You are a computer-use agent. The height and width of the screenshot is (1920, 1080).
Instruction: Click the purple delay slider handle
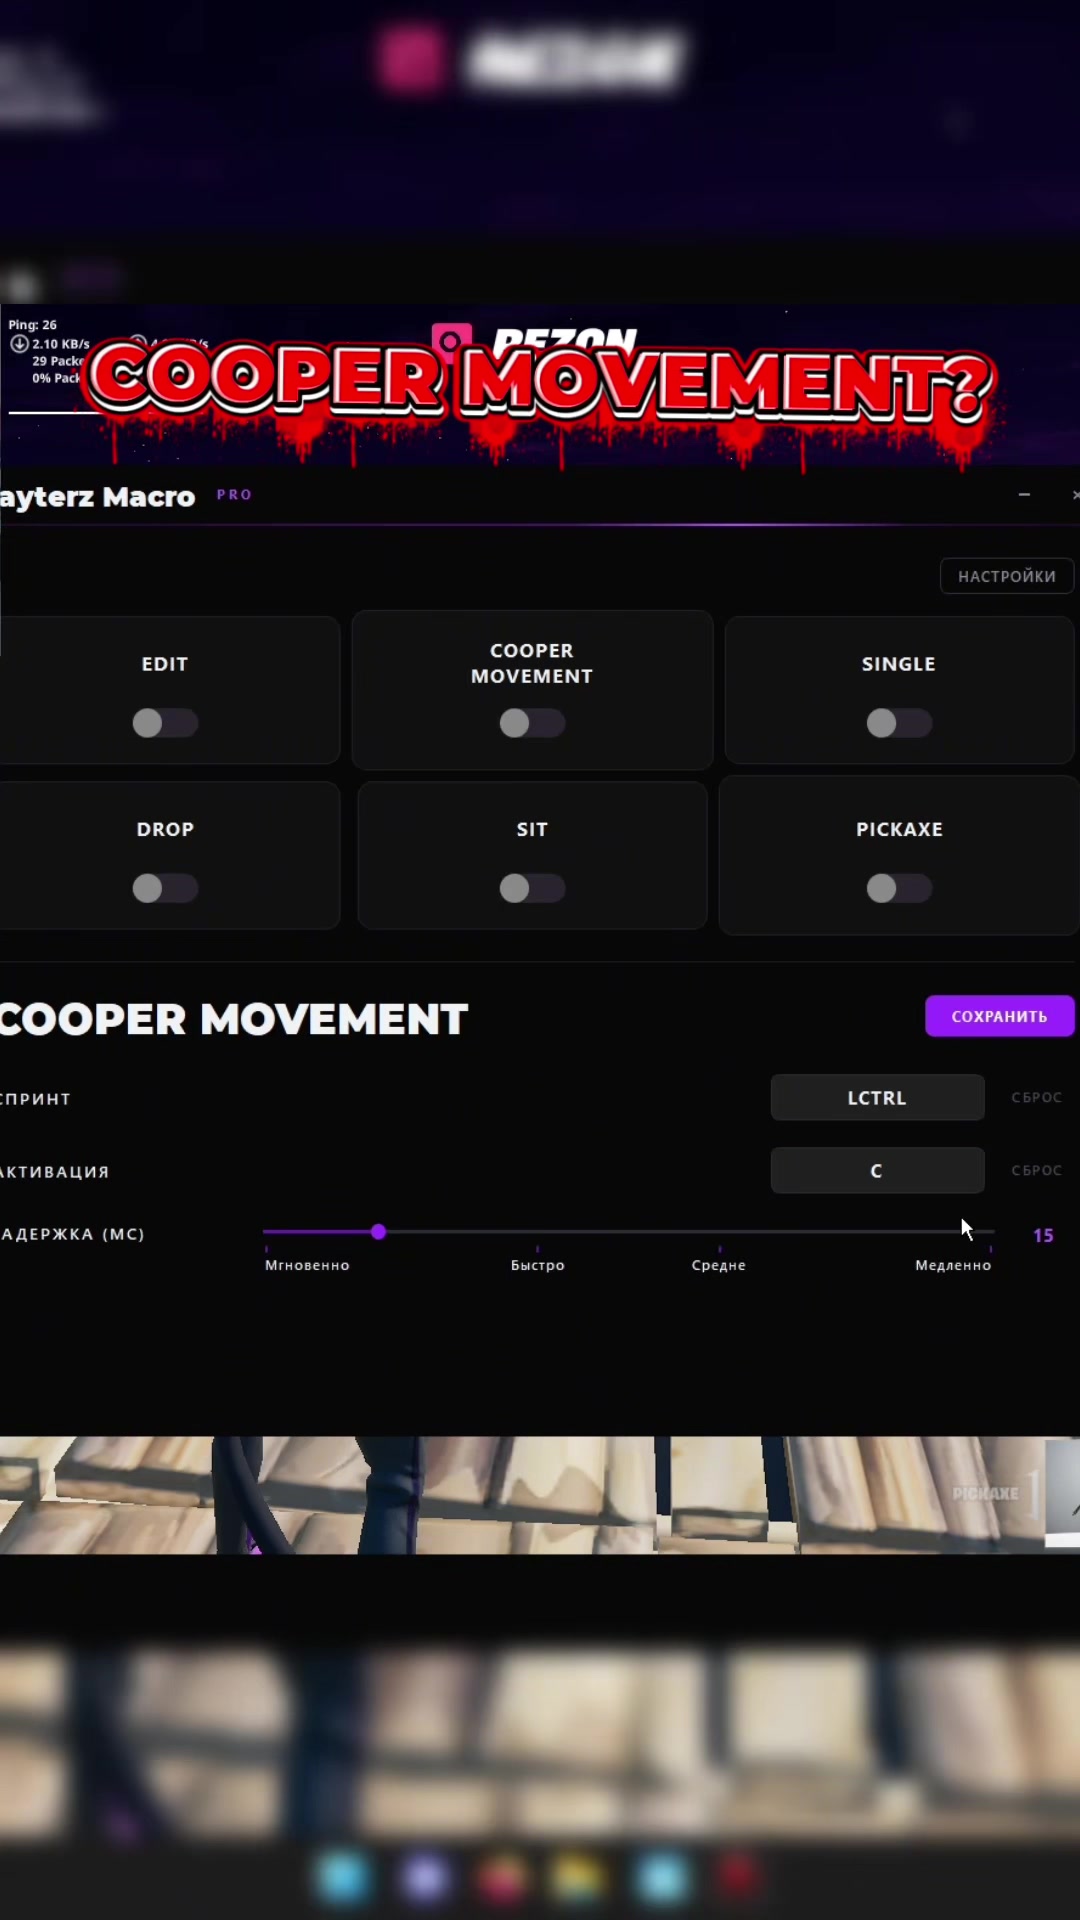[x=378, y=1232]
